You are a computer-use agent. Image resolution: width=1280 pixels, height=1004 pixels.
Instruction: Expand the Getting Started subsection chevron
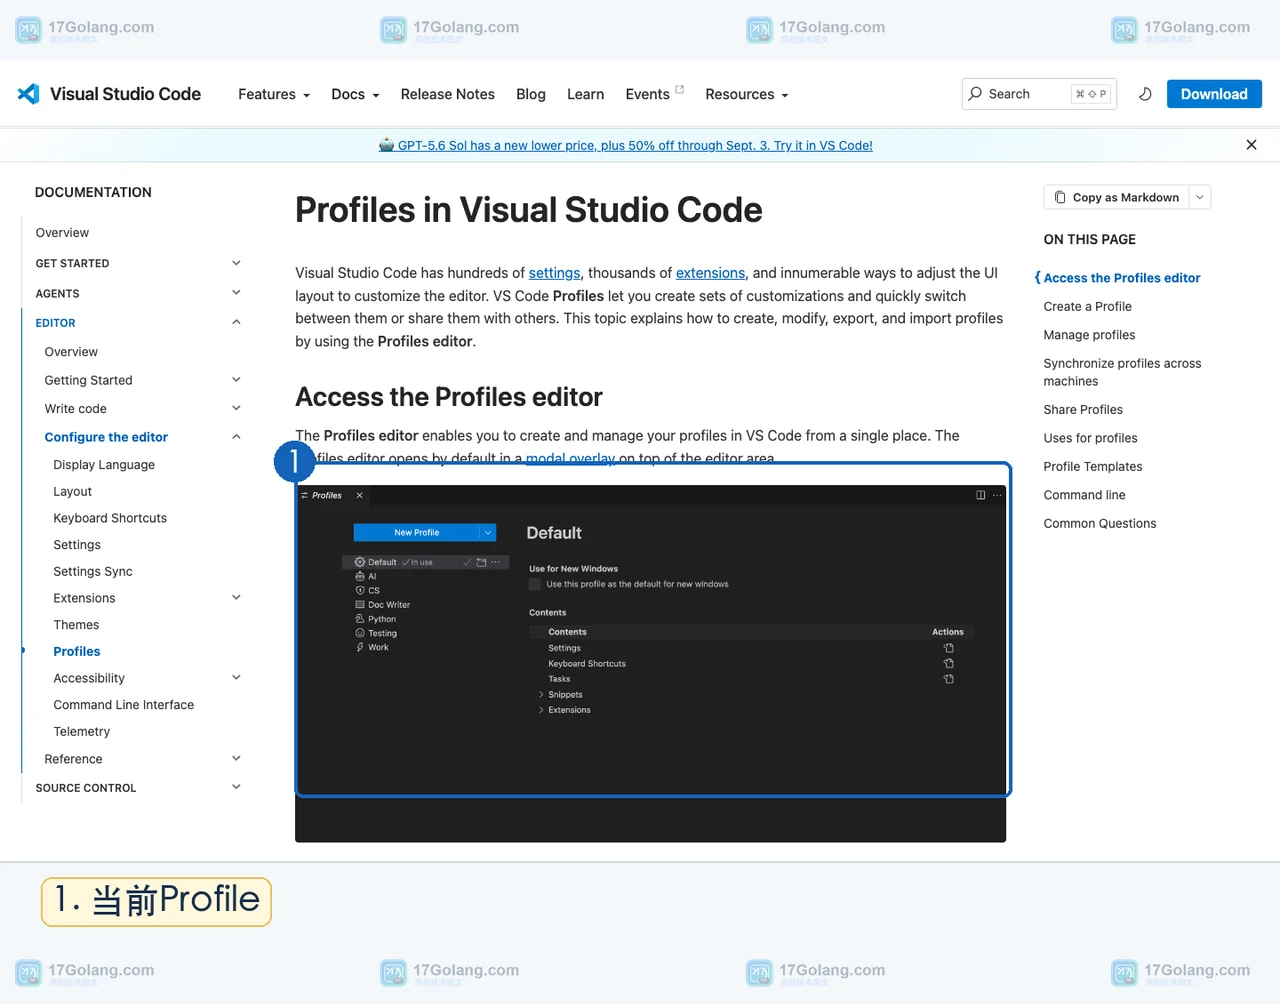236,380
